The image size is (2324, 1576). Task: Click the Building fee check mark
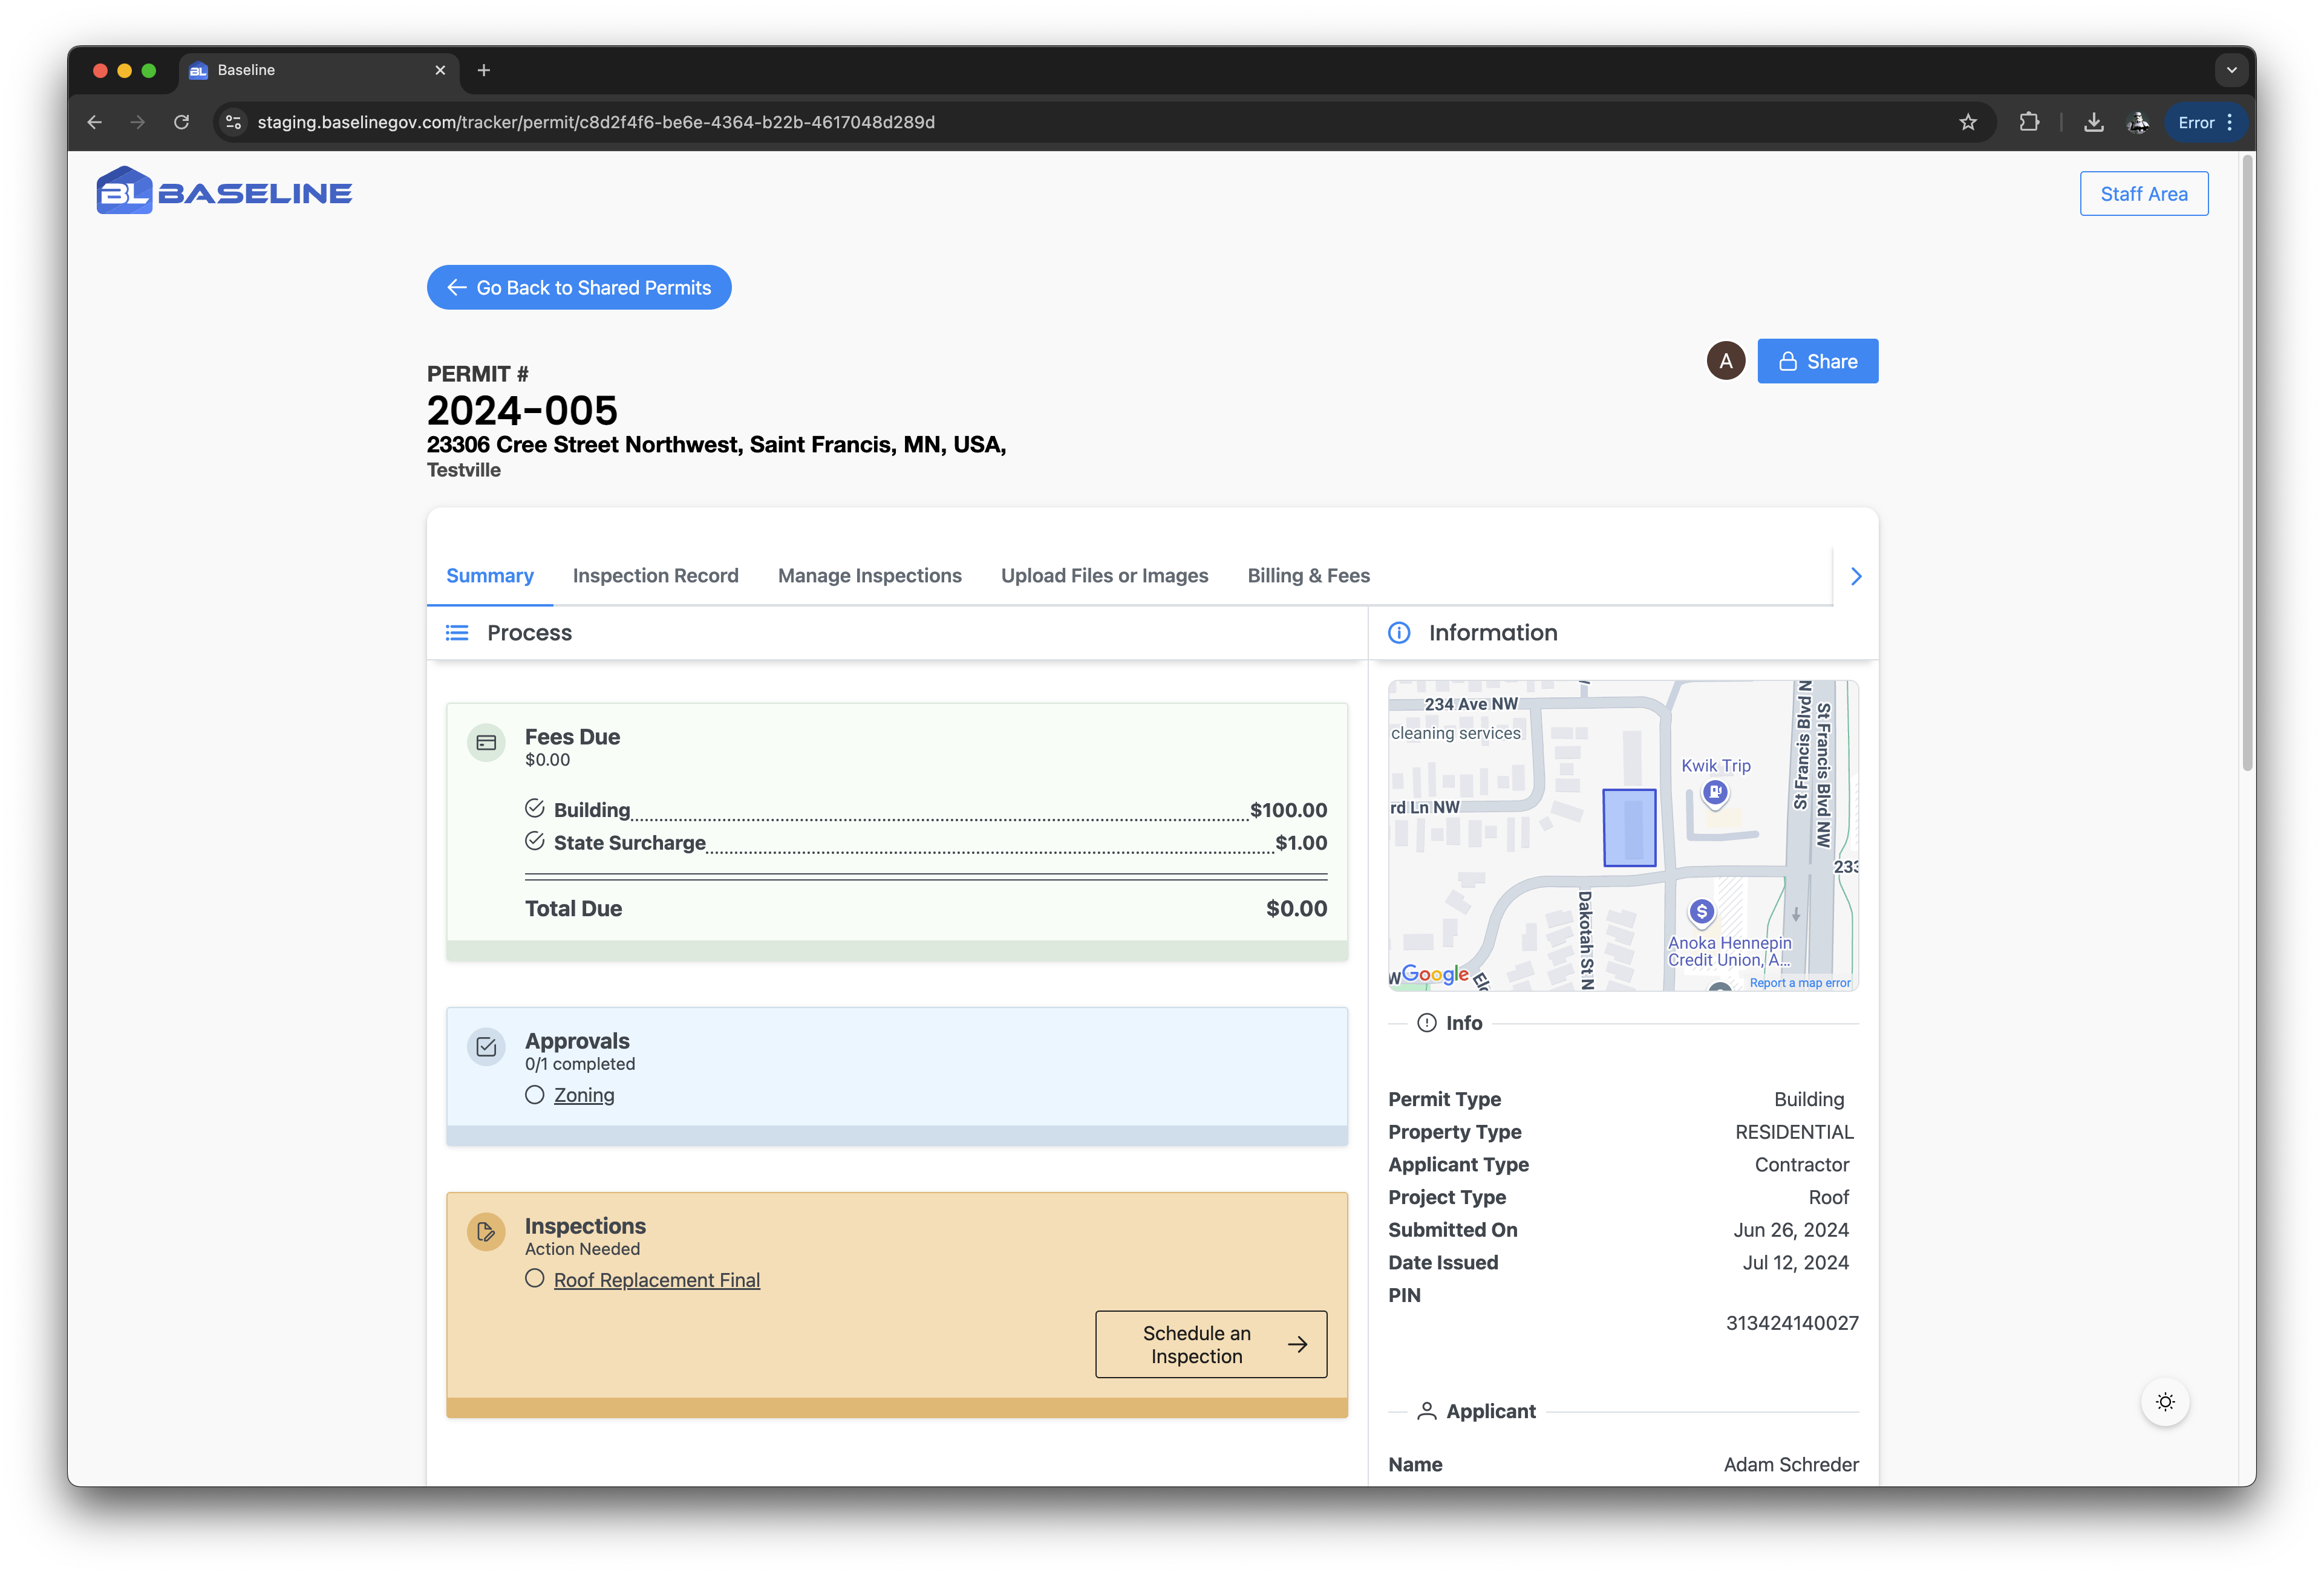coord(535,808)
